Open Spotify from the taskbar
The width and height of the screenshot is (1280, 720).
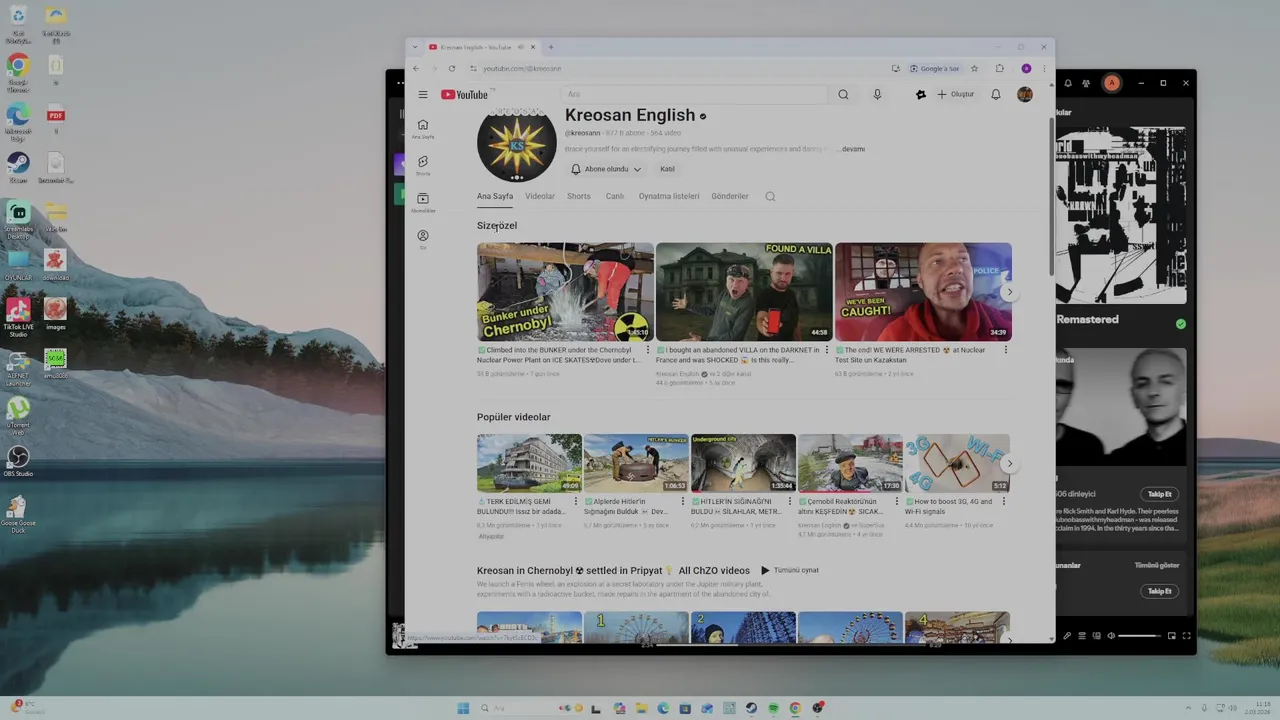(774, 708)
